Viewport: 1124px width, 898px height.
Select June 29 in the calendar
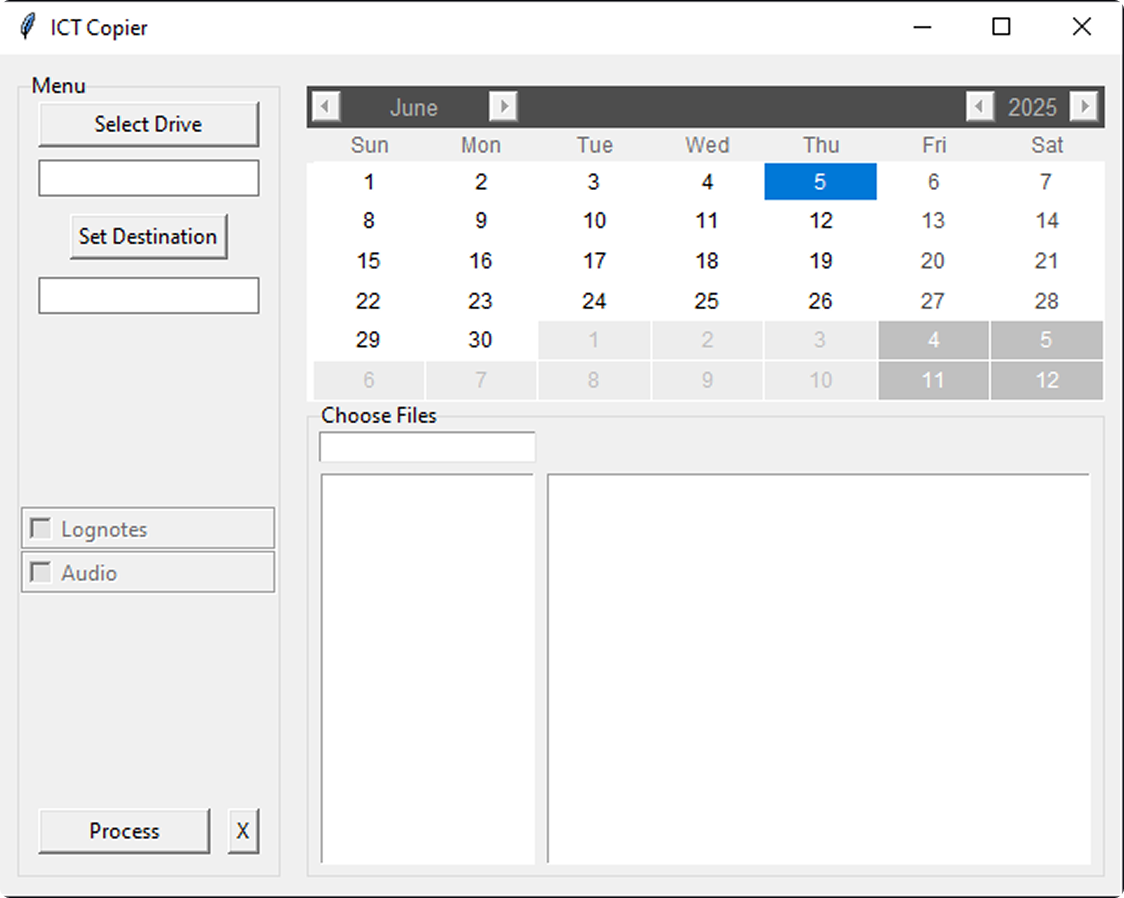tap(368, 340)
